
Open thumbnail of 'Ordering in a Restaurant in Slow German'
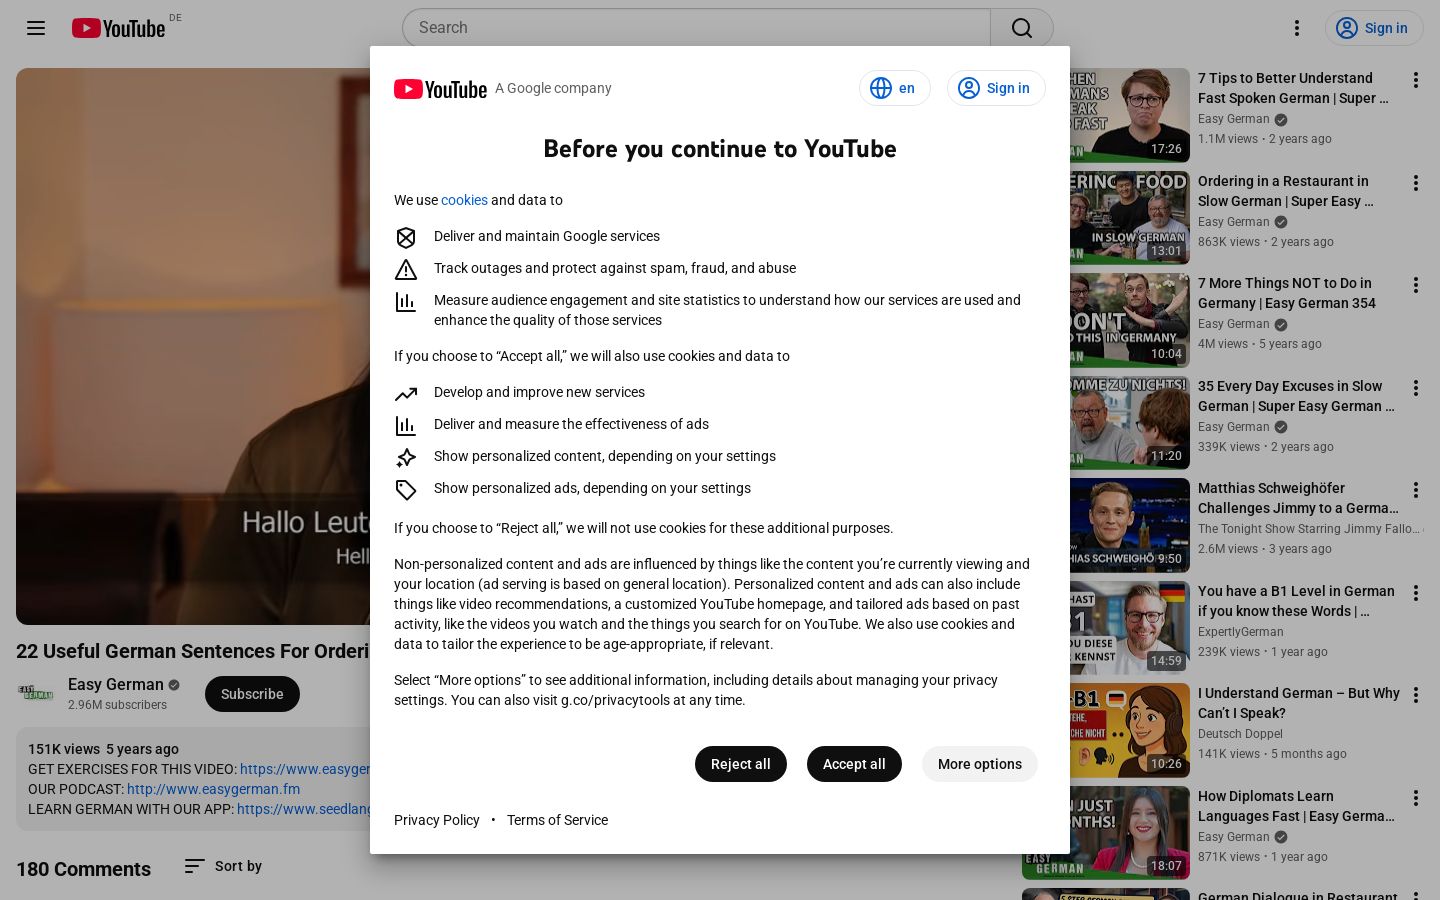1130,217
